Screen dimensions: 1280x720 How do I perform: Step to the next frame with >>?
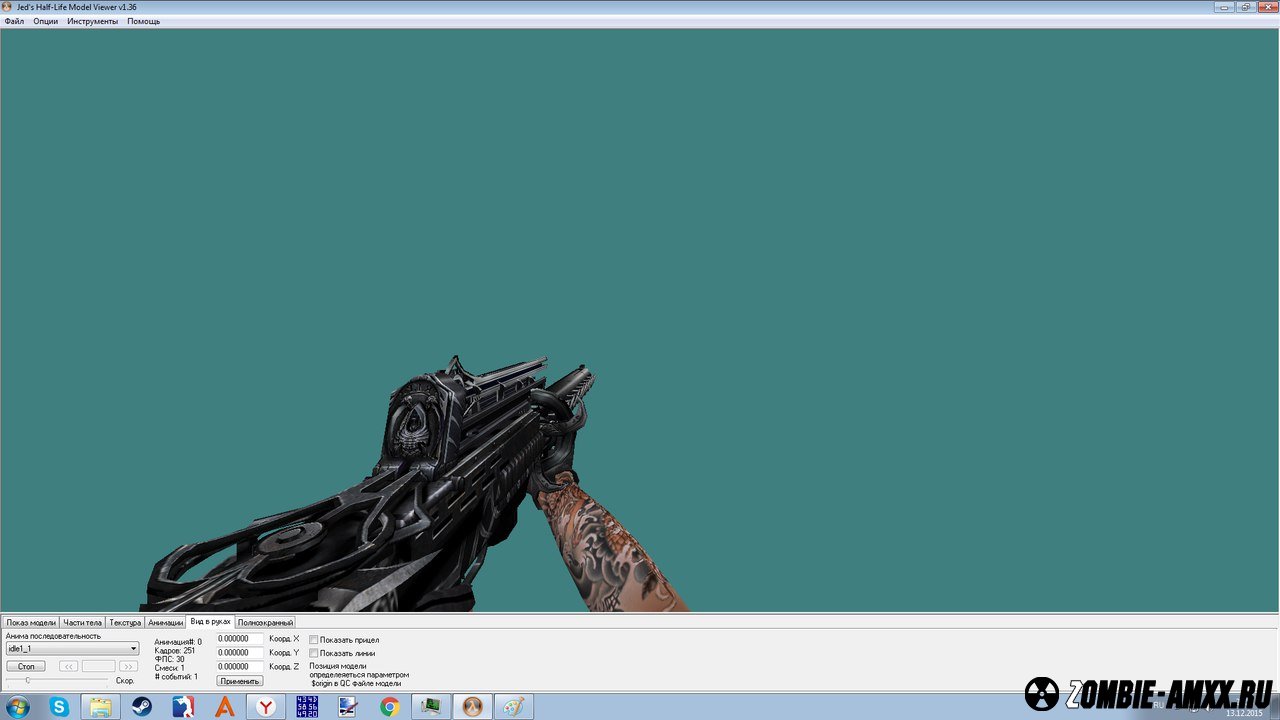coord(128,666)
